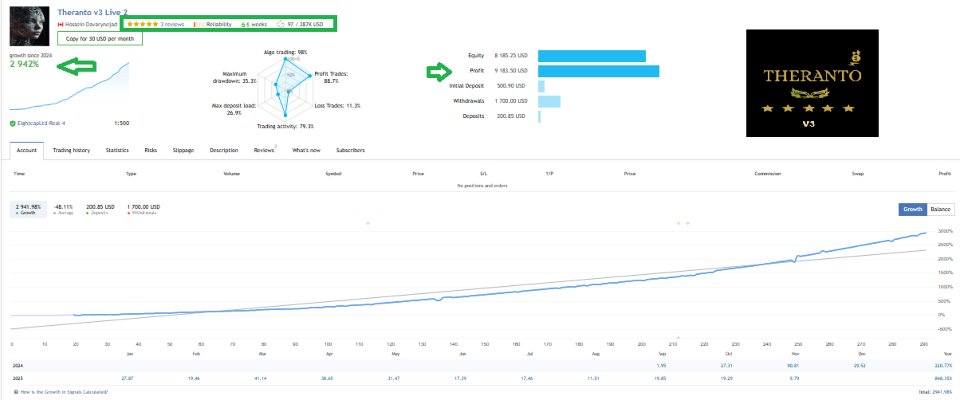Click the Theranto V3 logo banner

812,82
